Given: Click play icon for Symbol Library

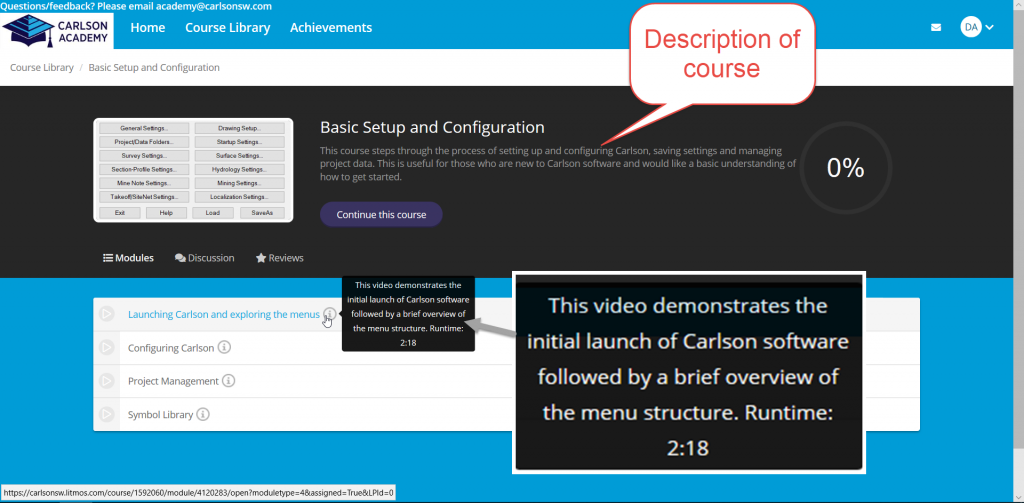Looking at the screenshot, I should pyautogui.click(x=106, y=414).
